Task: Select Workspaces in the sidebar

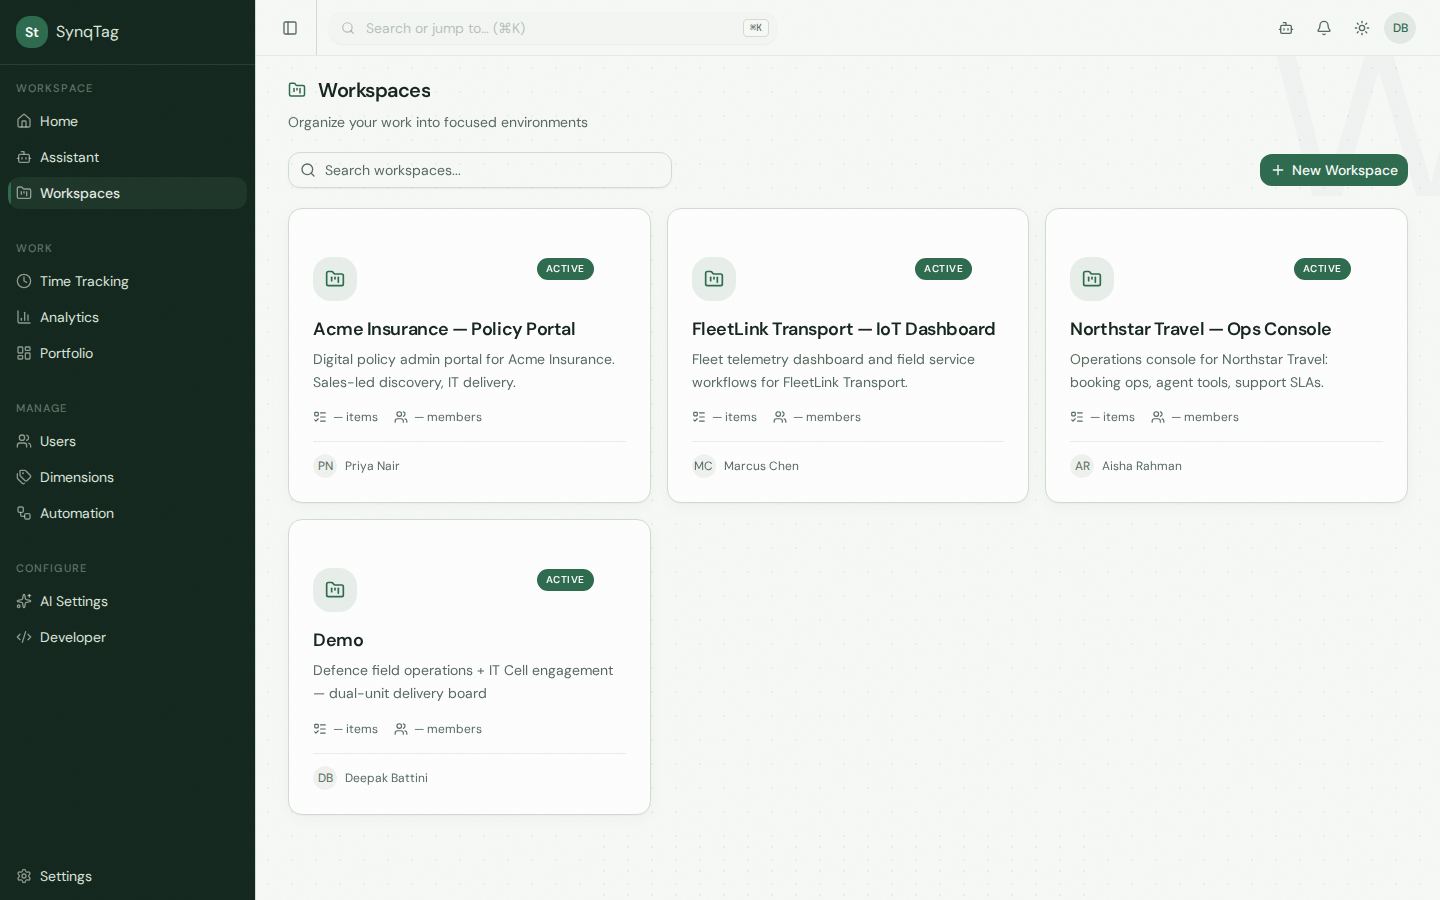Action: pyautogui.click(x=127, y=193)
